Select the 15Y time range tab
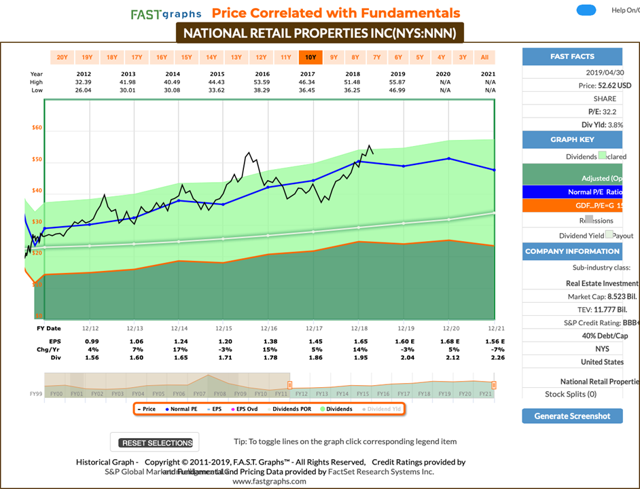The image size is (640, 489). [187, 57]
